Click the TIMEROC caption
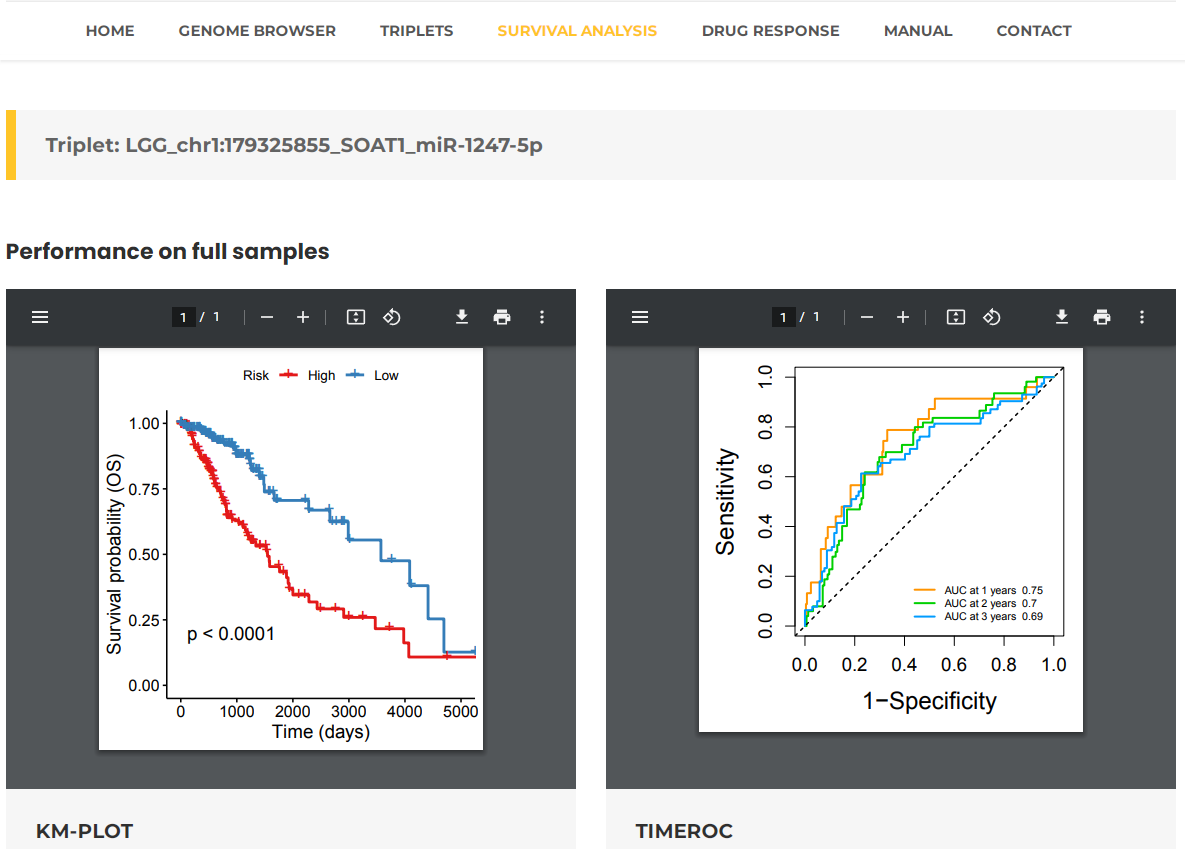 pos(684,831)
